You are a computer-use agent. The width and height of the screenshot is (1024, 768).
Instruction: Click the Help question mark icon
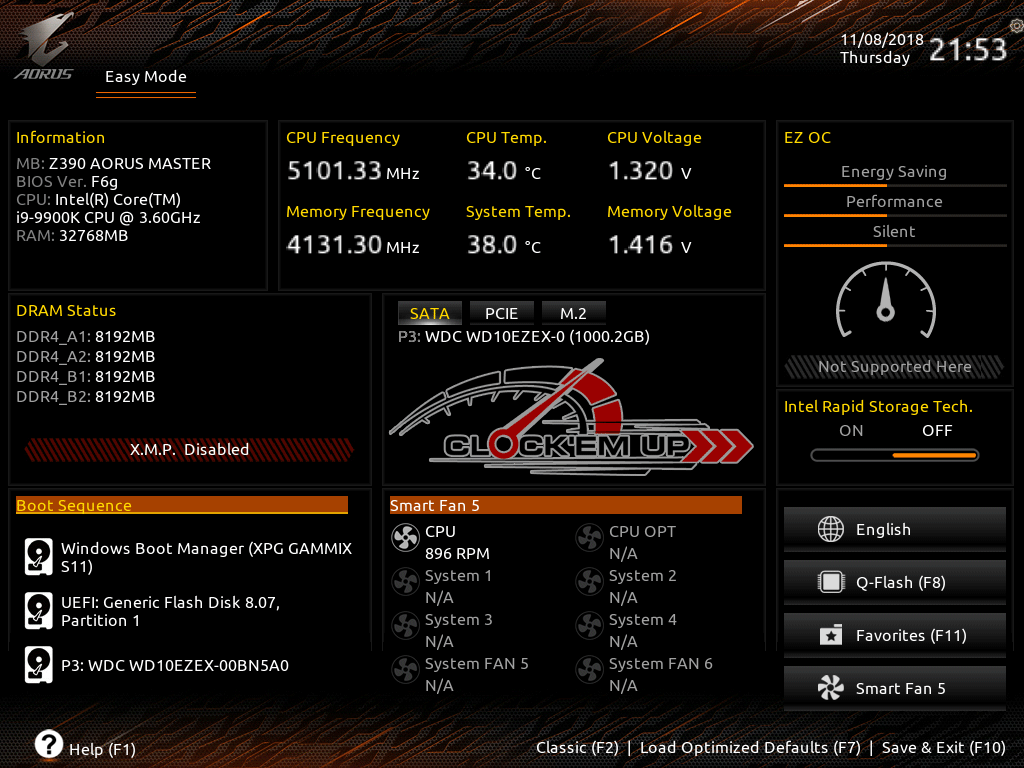tap(49, 744)
